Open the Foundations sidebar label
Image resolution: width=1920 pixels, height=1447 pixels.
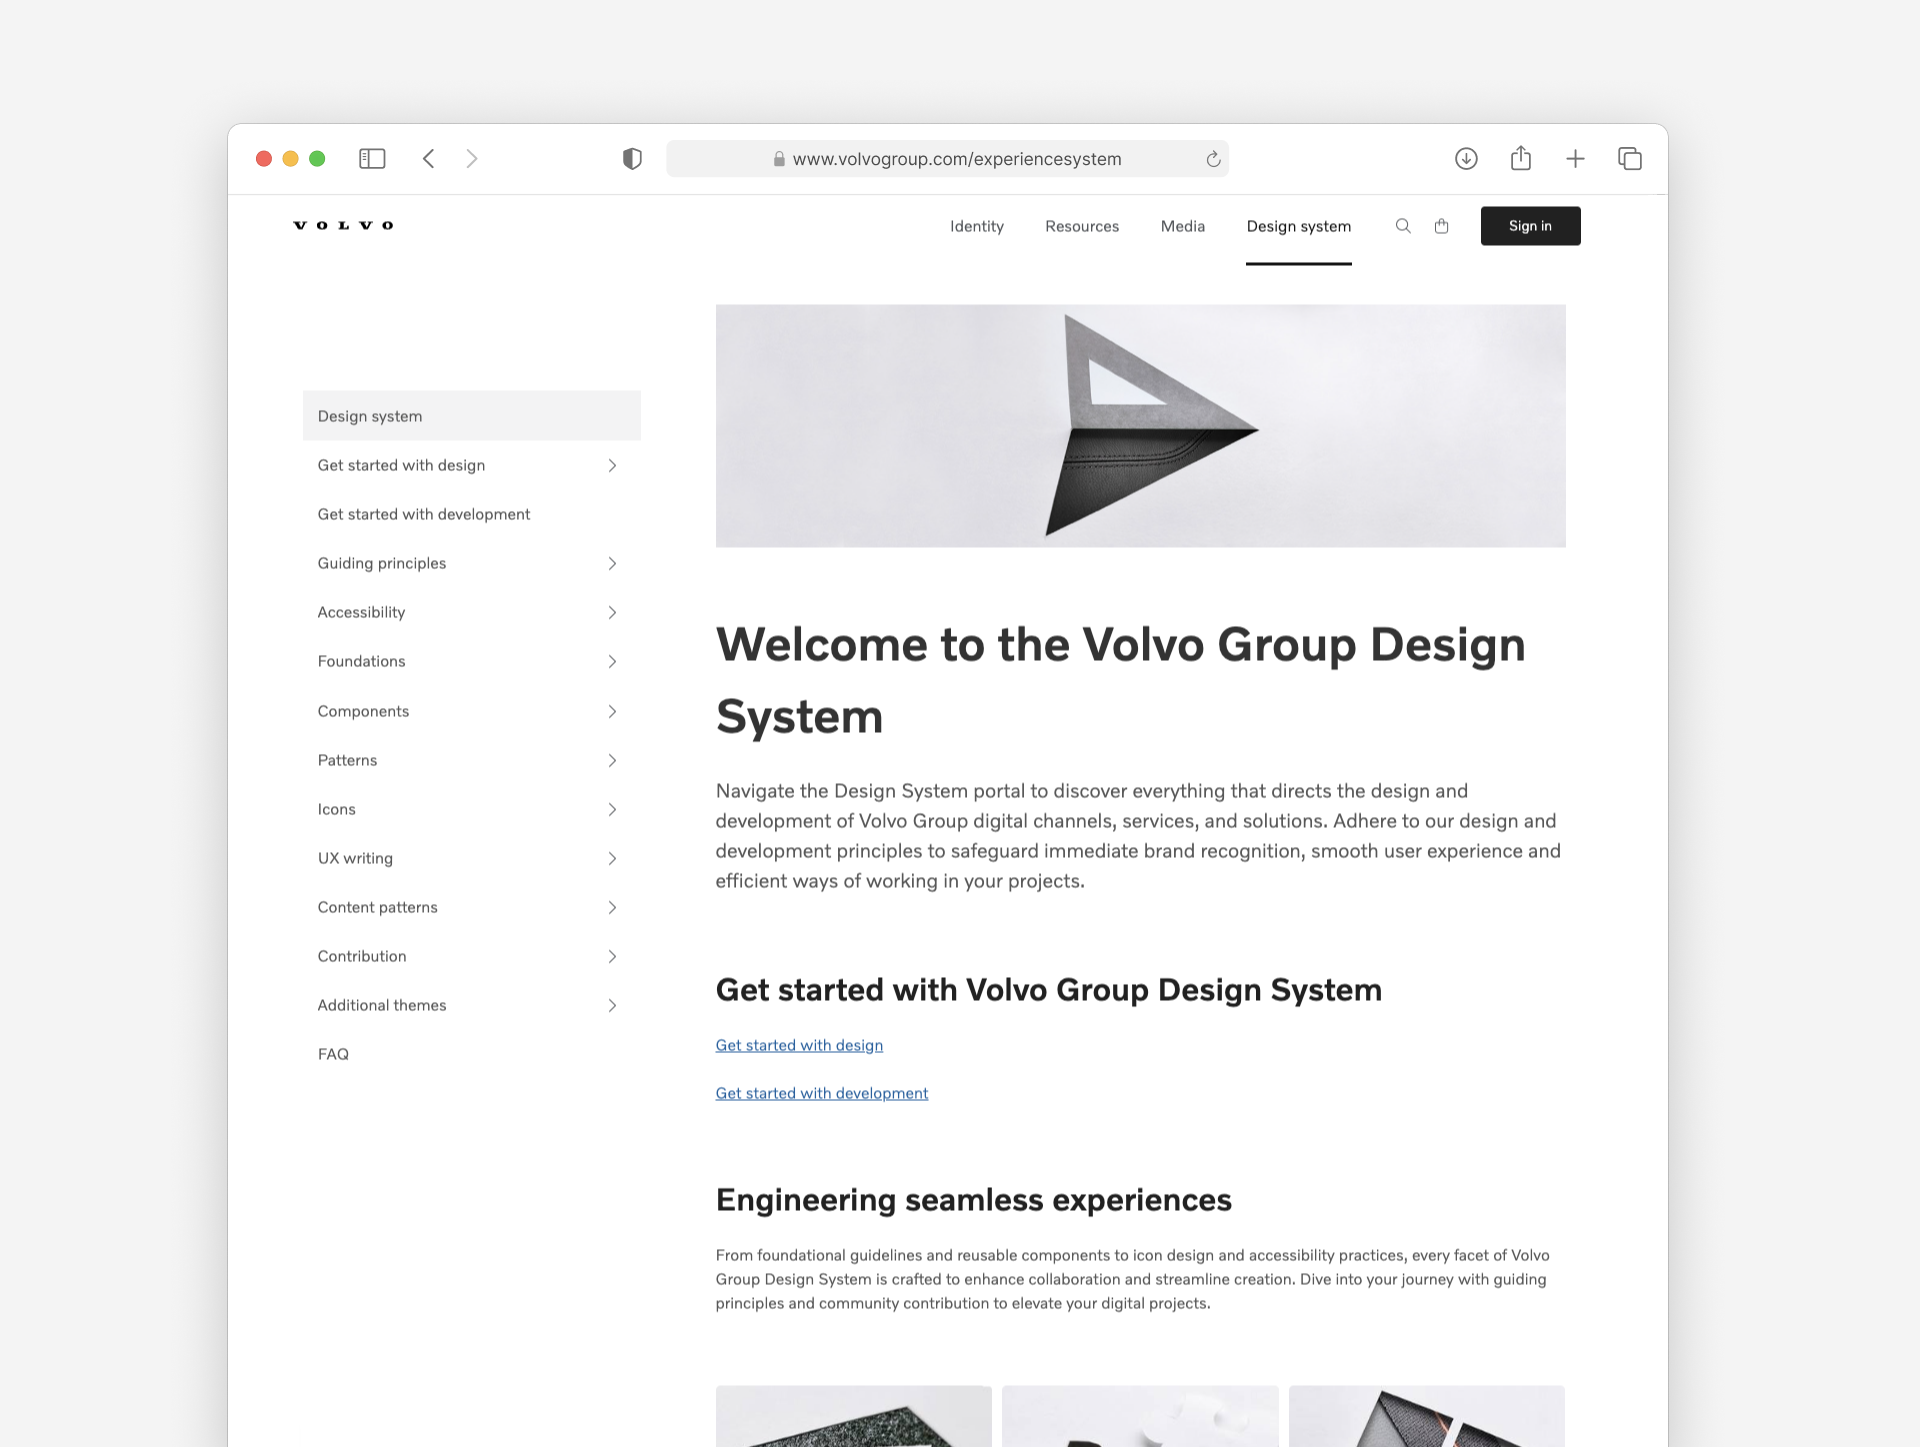tap(361, 661)
